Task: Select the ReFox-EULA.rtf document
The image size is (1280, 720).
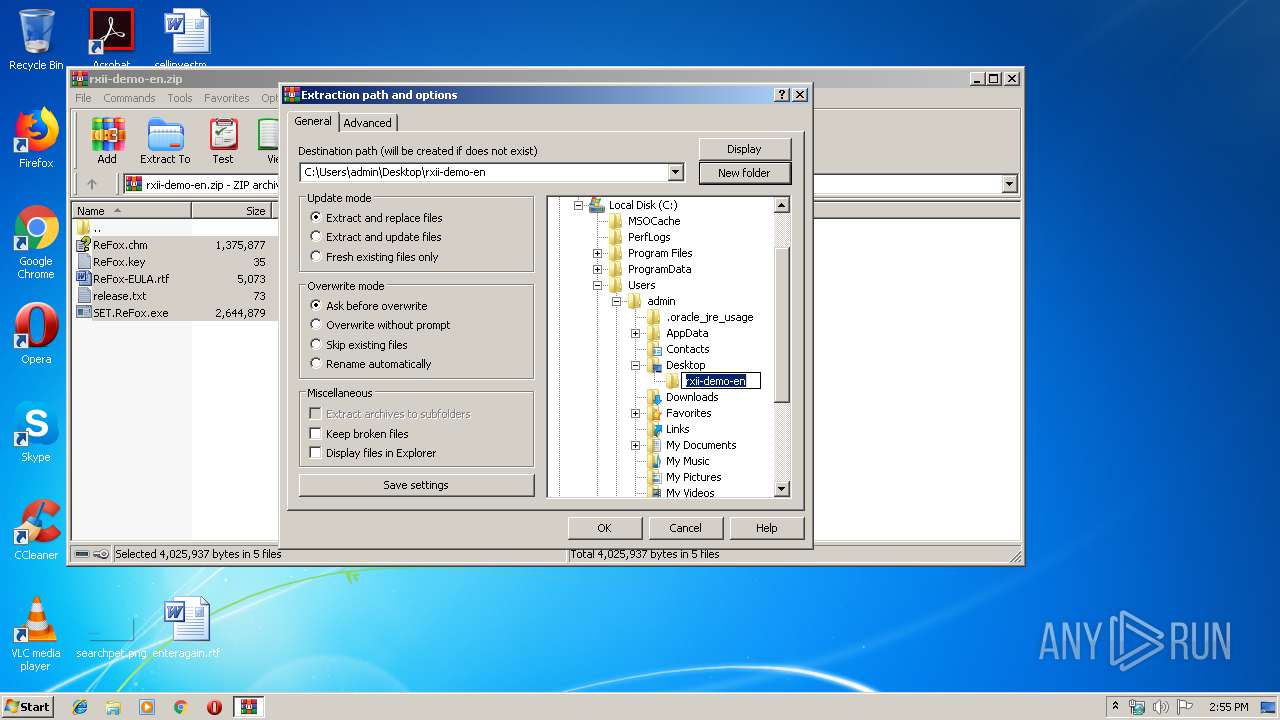Action: click(x=130, y=279)
